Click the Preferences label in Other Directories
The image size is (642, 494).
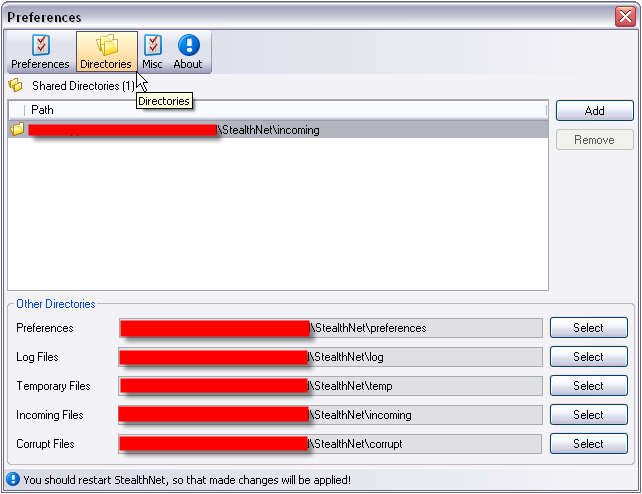[x=45, y=328]
